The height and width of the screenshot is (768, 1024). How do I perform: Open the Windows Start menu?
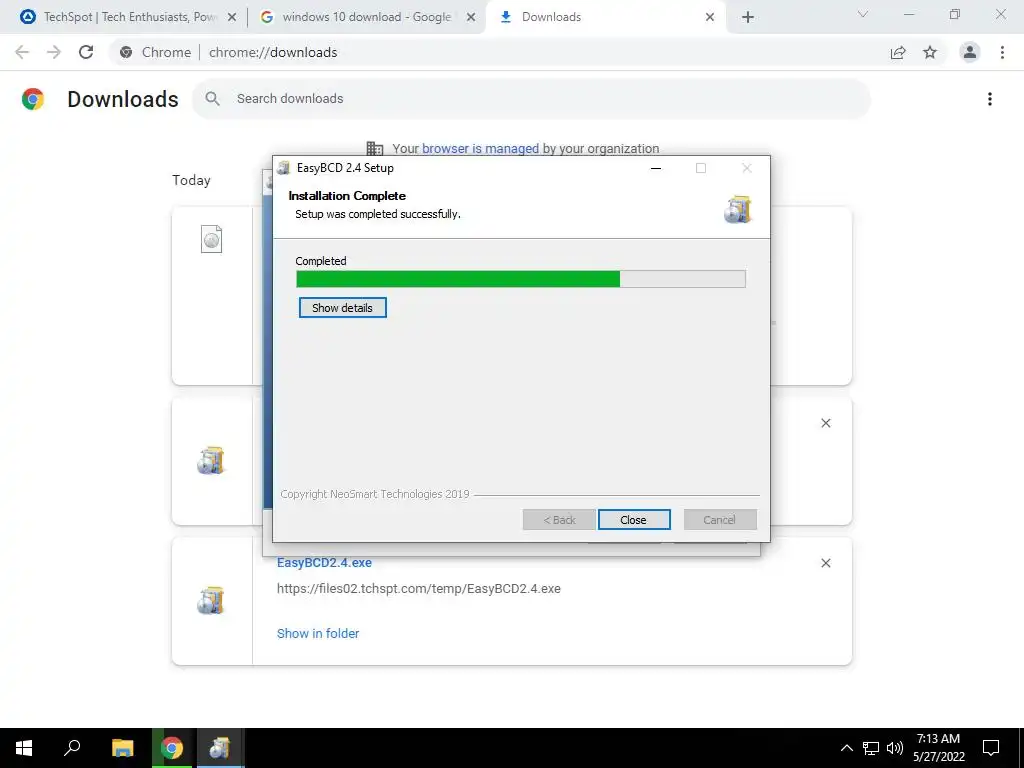click(24, 748)
